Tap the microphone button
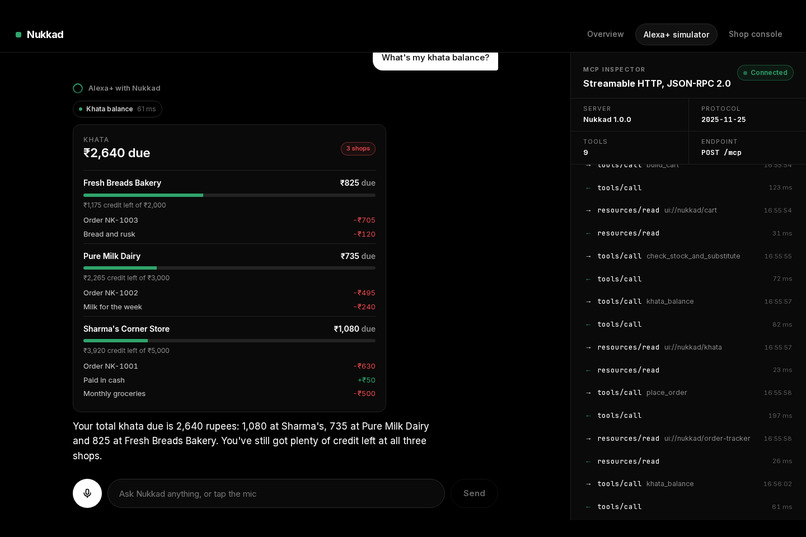 pyautogui.click(x=87, y=493)
